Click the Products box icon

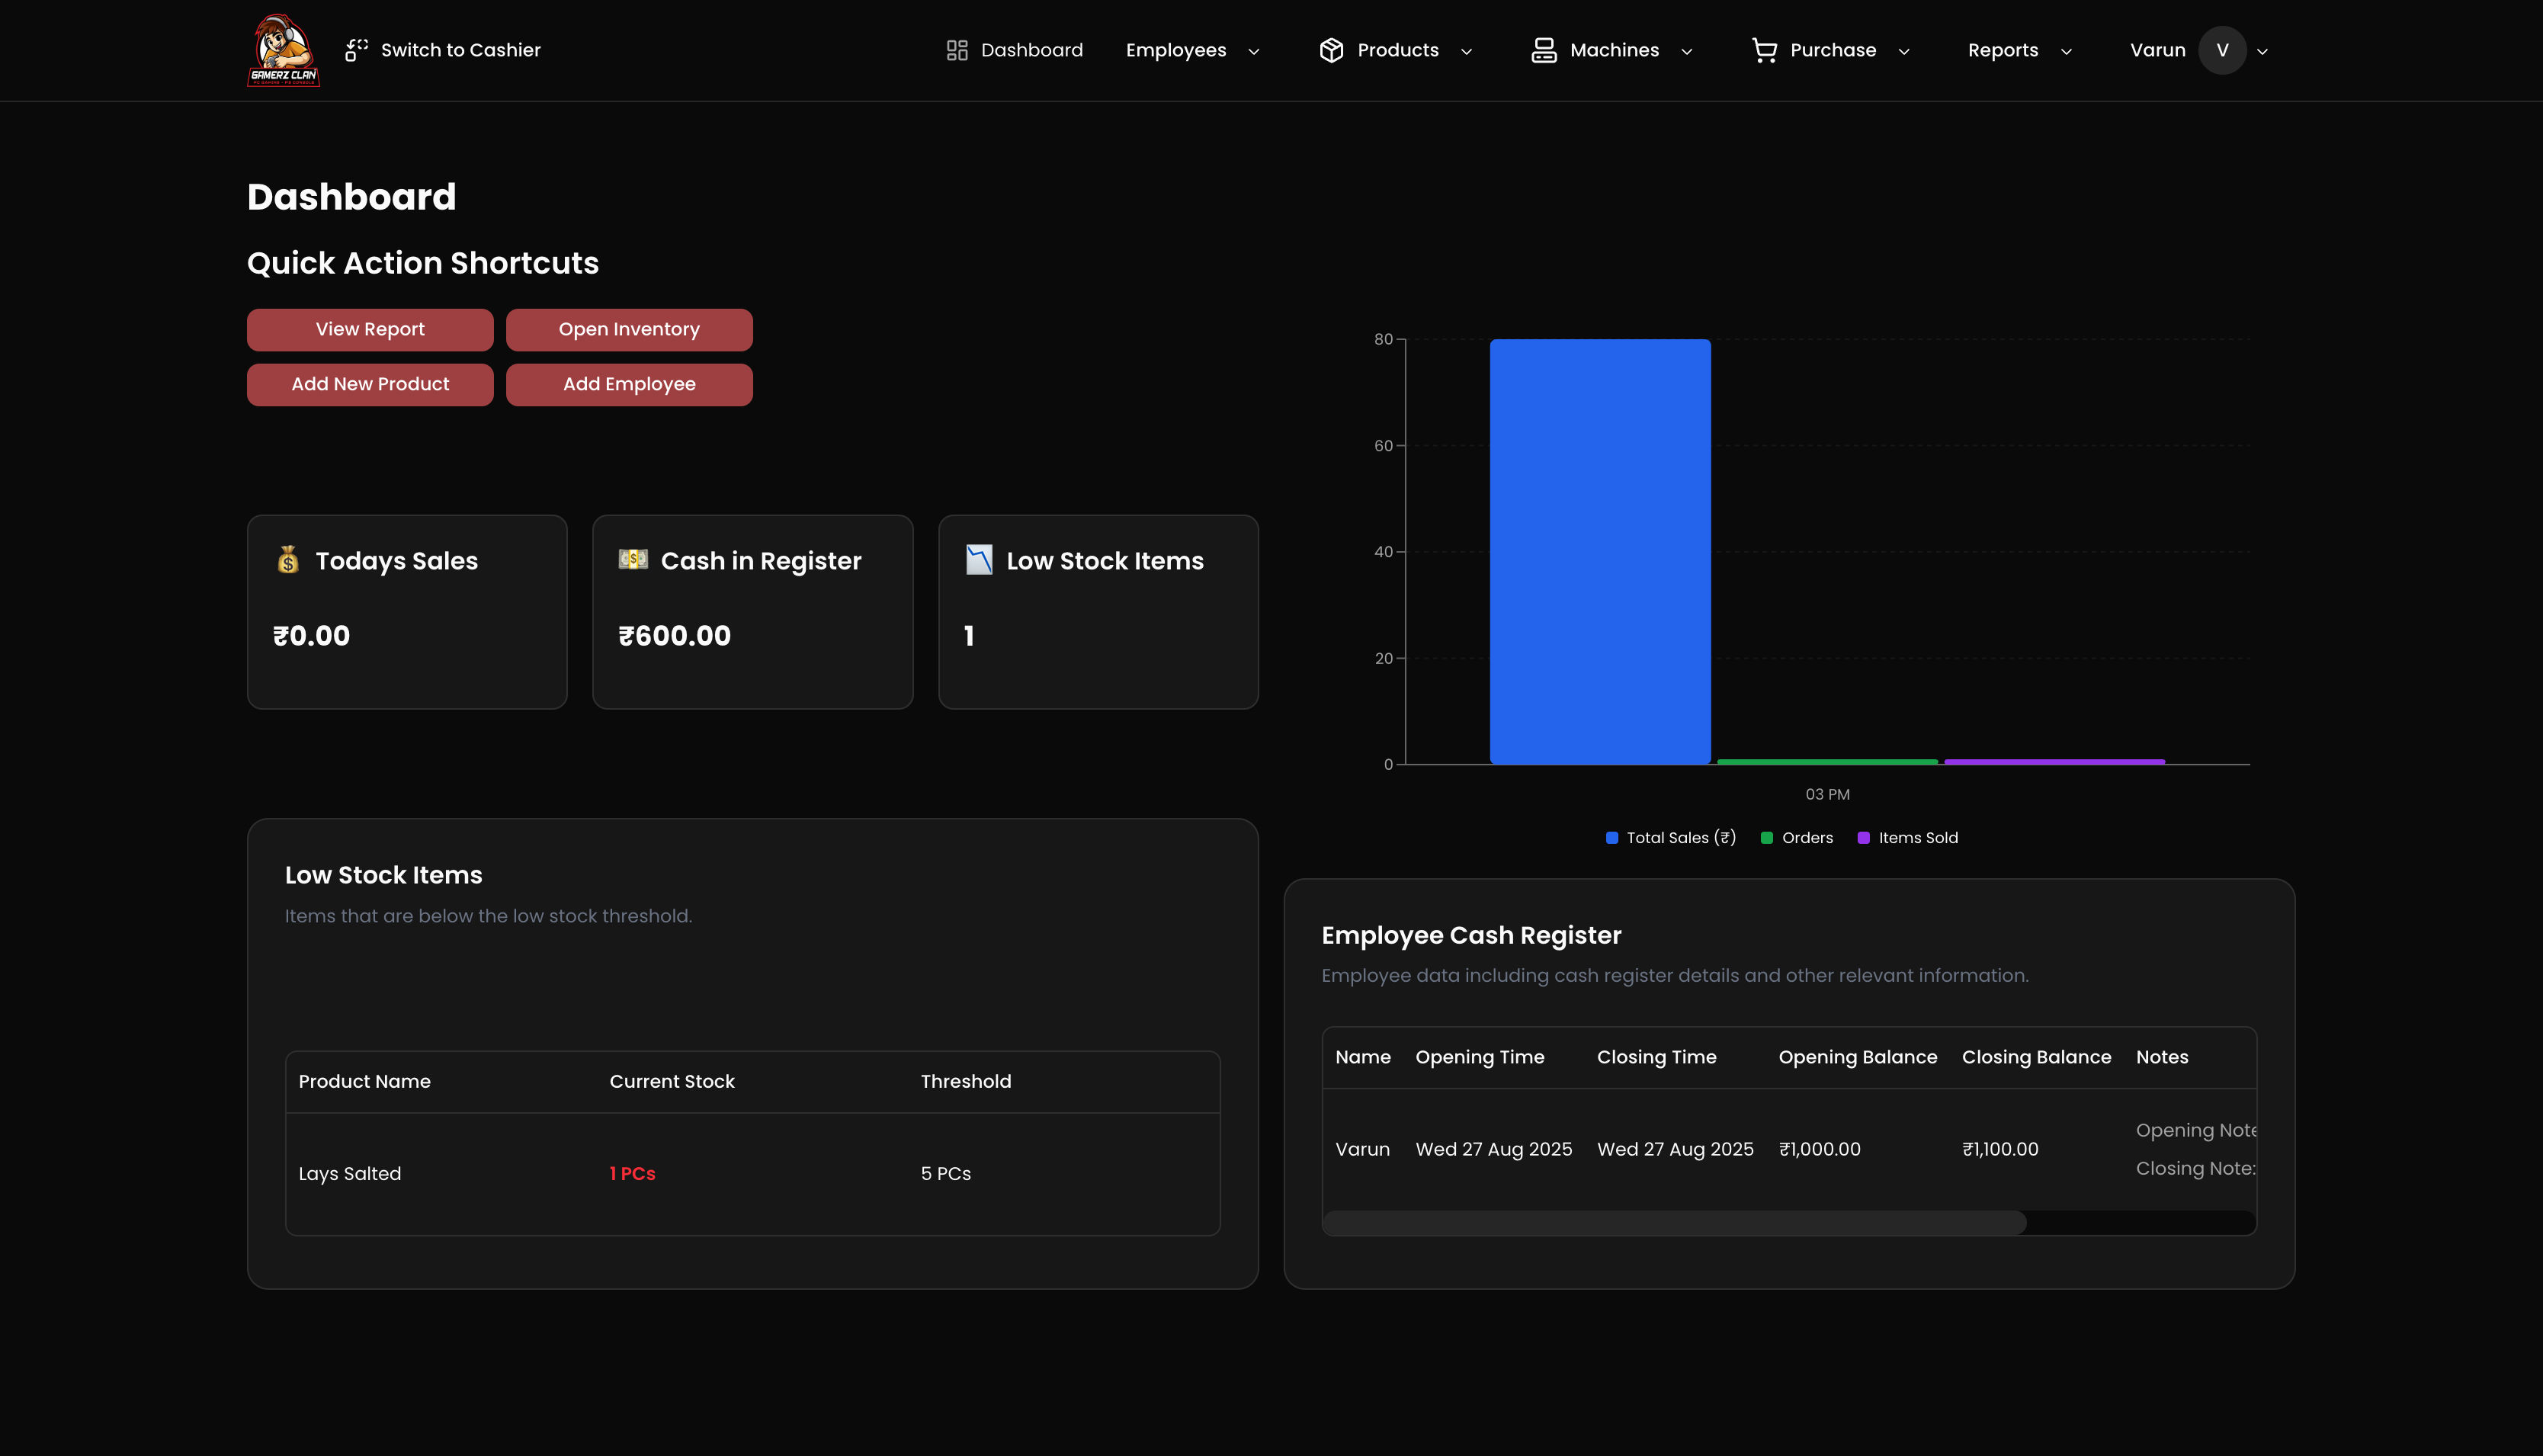tap(1331, 50)
